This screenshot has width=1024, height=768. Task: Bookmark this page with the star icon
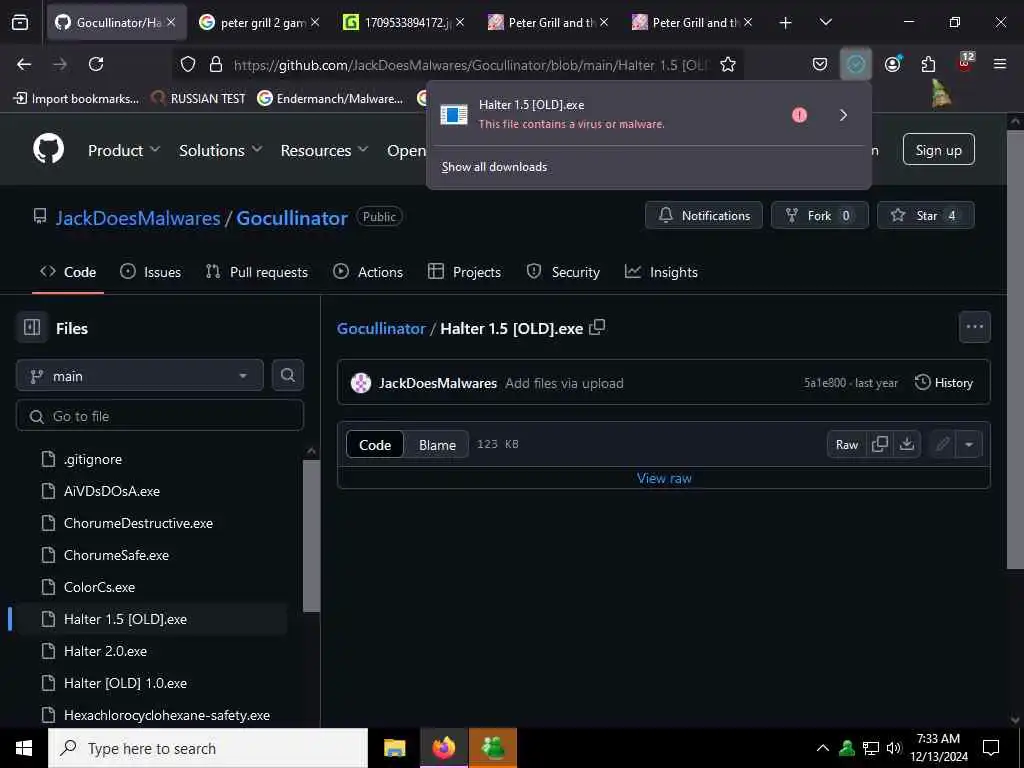(728, 64)
